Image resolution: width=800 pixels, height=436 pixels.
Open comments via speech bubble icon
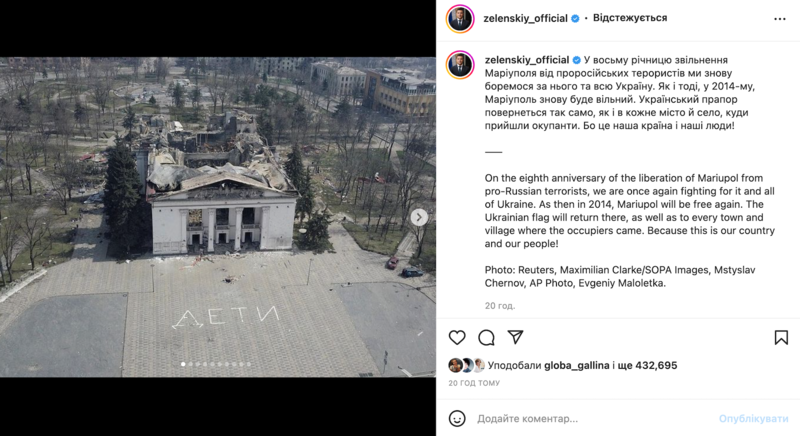(486, 338)
